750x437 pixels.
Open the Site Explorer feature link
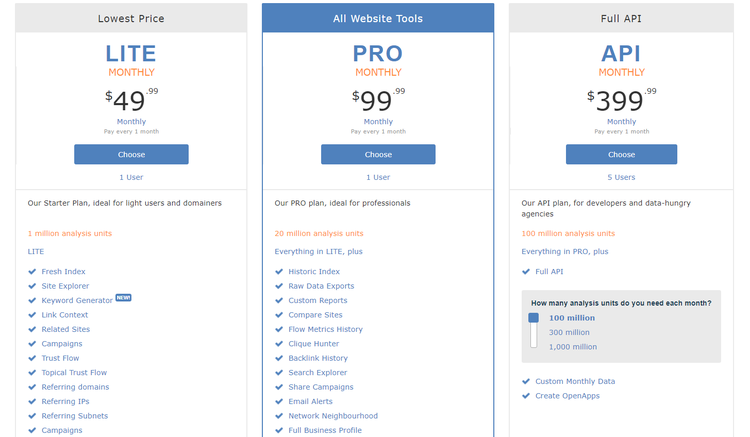(x=65, y=286)
